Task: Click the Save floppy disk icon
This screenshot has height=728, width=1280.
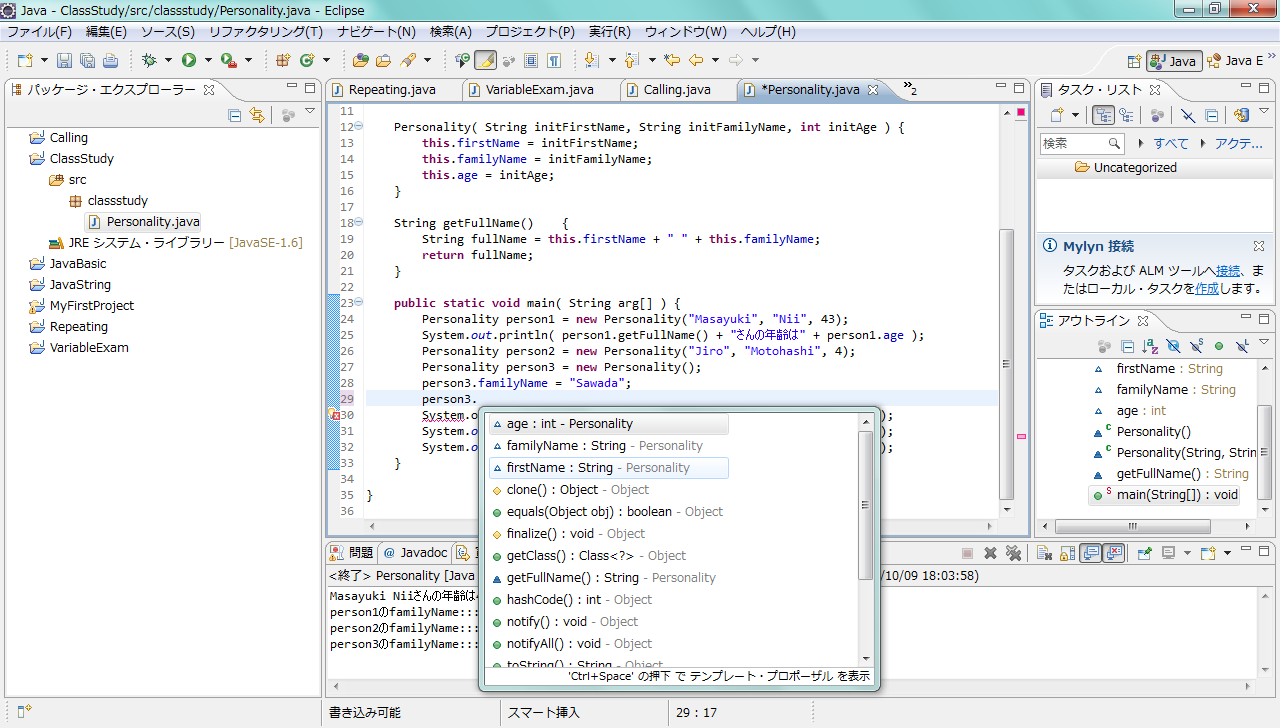Action: pyautogui.click(x=64, y=60)
